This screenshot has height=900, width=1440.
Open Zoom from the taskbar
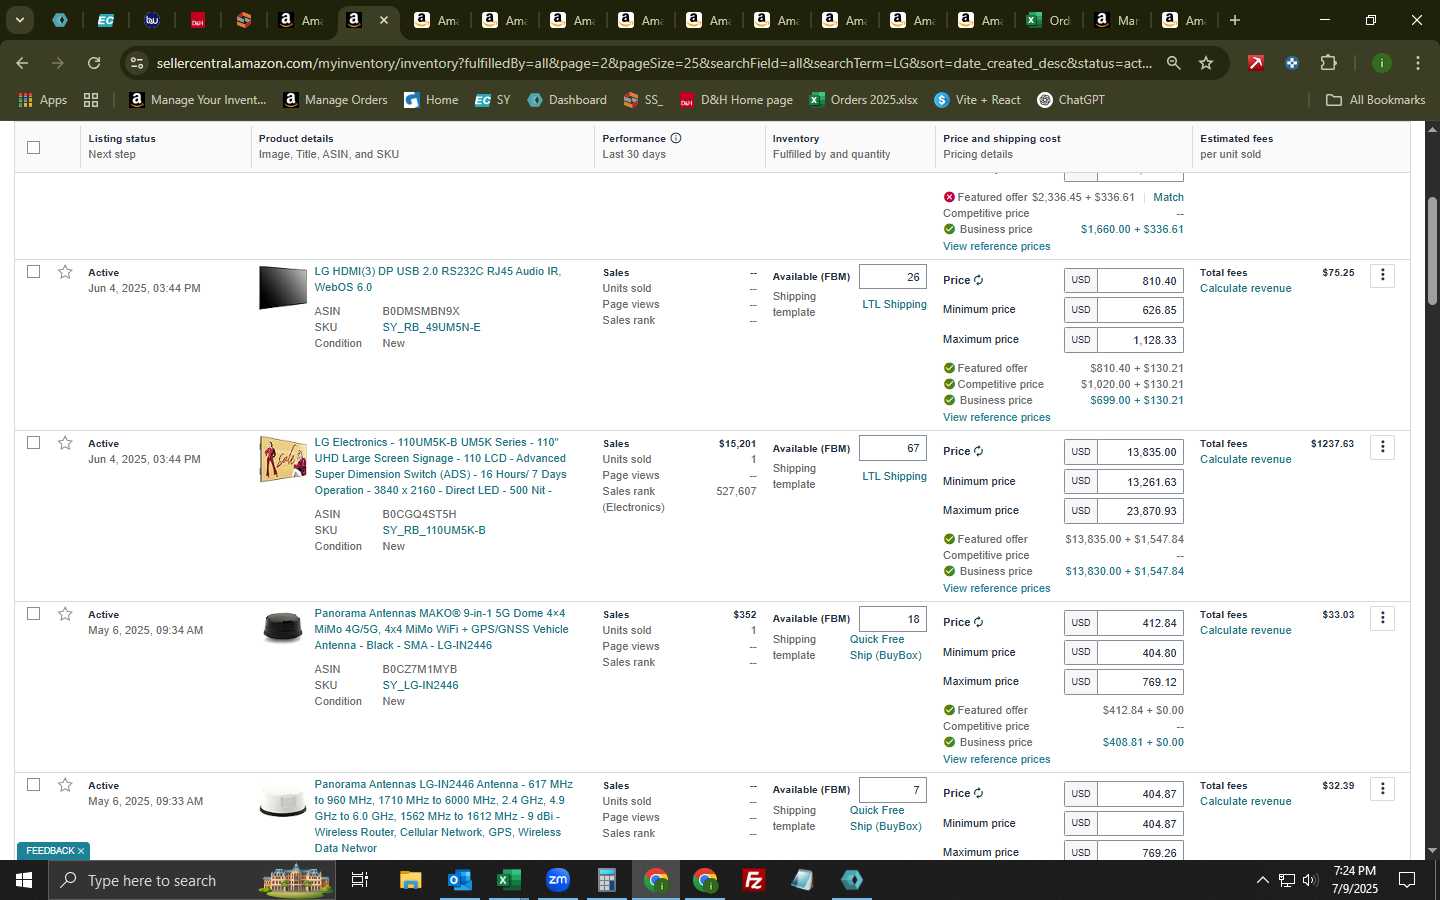(x=557, y=880)
